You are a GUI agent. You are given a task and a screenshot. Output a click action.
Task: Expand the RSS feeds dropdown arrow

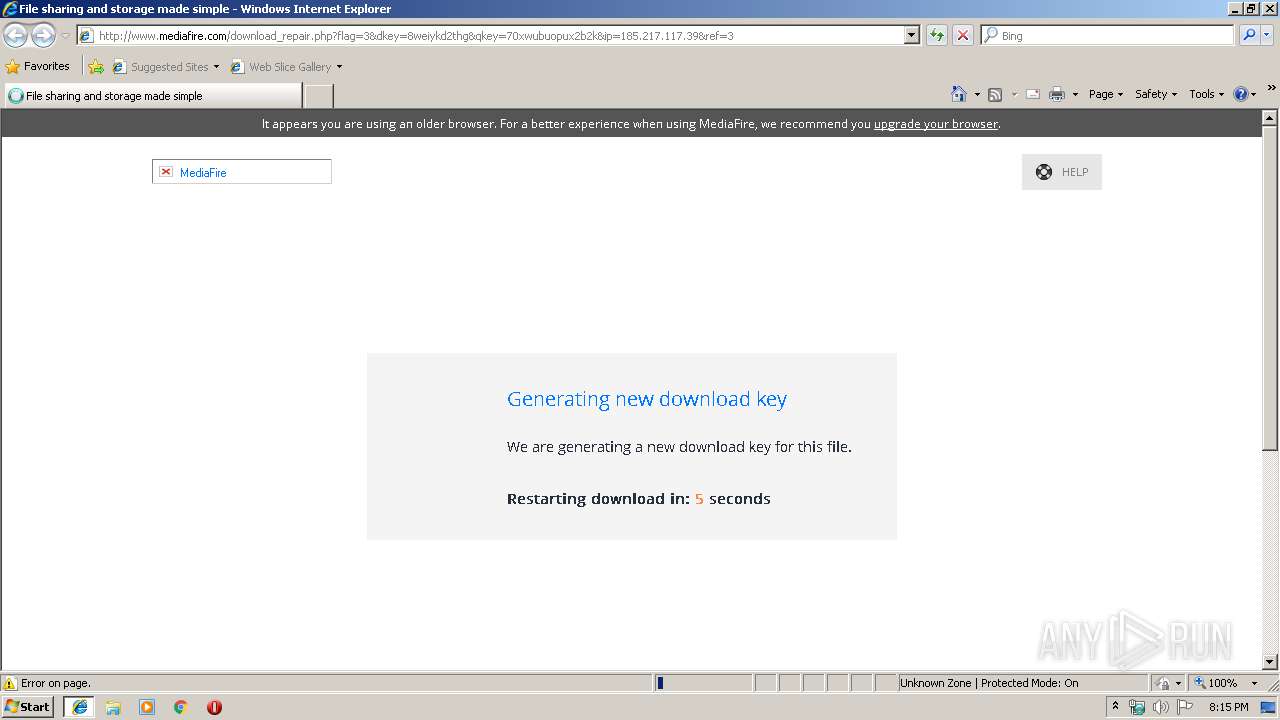1013,94
